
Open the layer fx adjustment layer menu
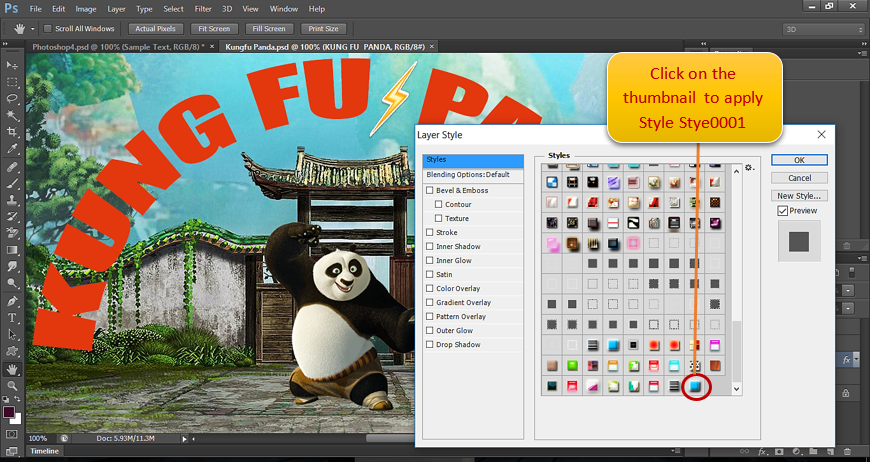tap(797, 451)
